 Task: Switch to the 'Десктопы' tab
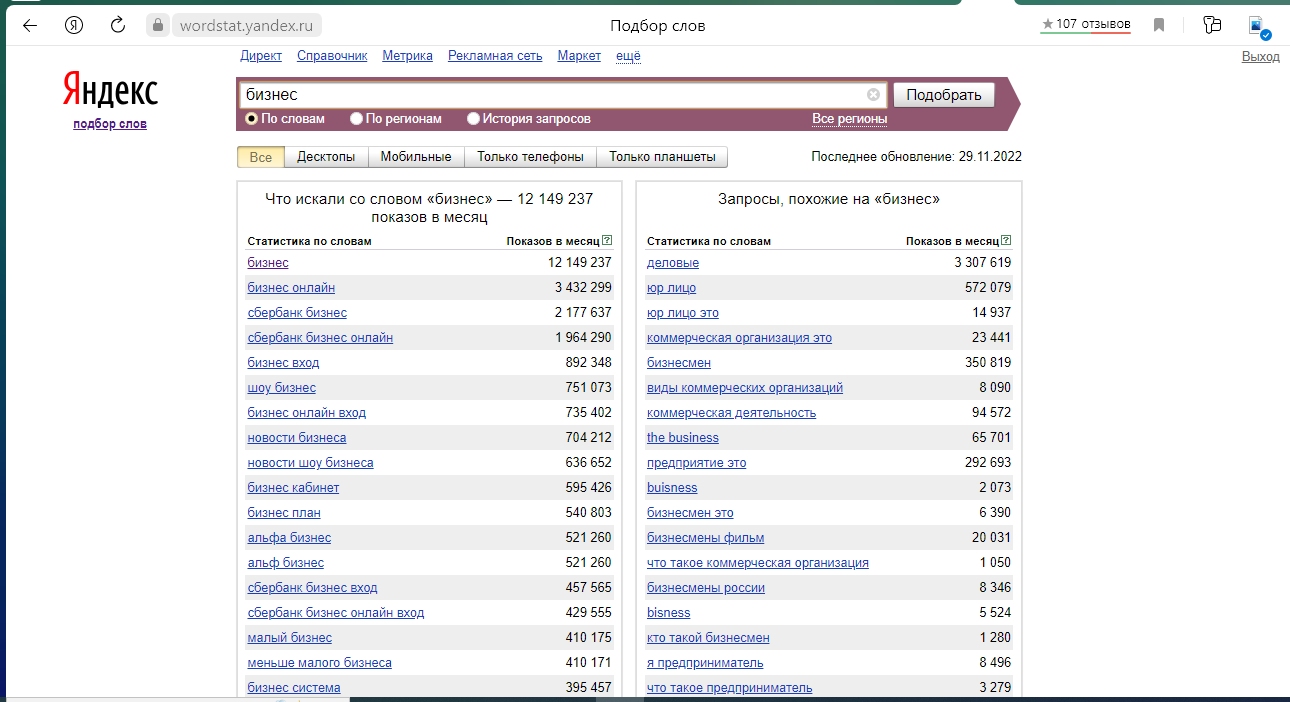click(x=326, y=157)
